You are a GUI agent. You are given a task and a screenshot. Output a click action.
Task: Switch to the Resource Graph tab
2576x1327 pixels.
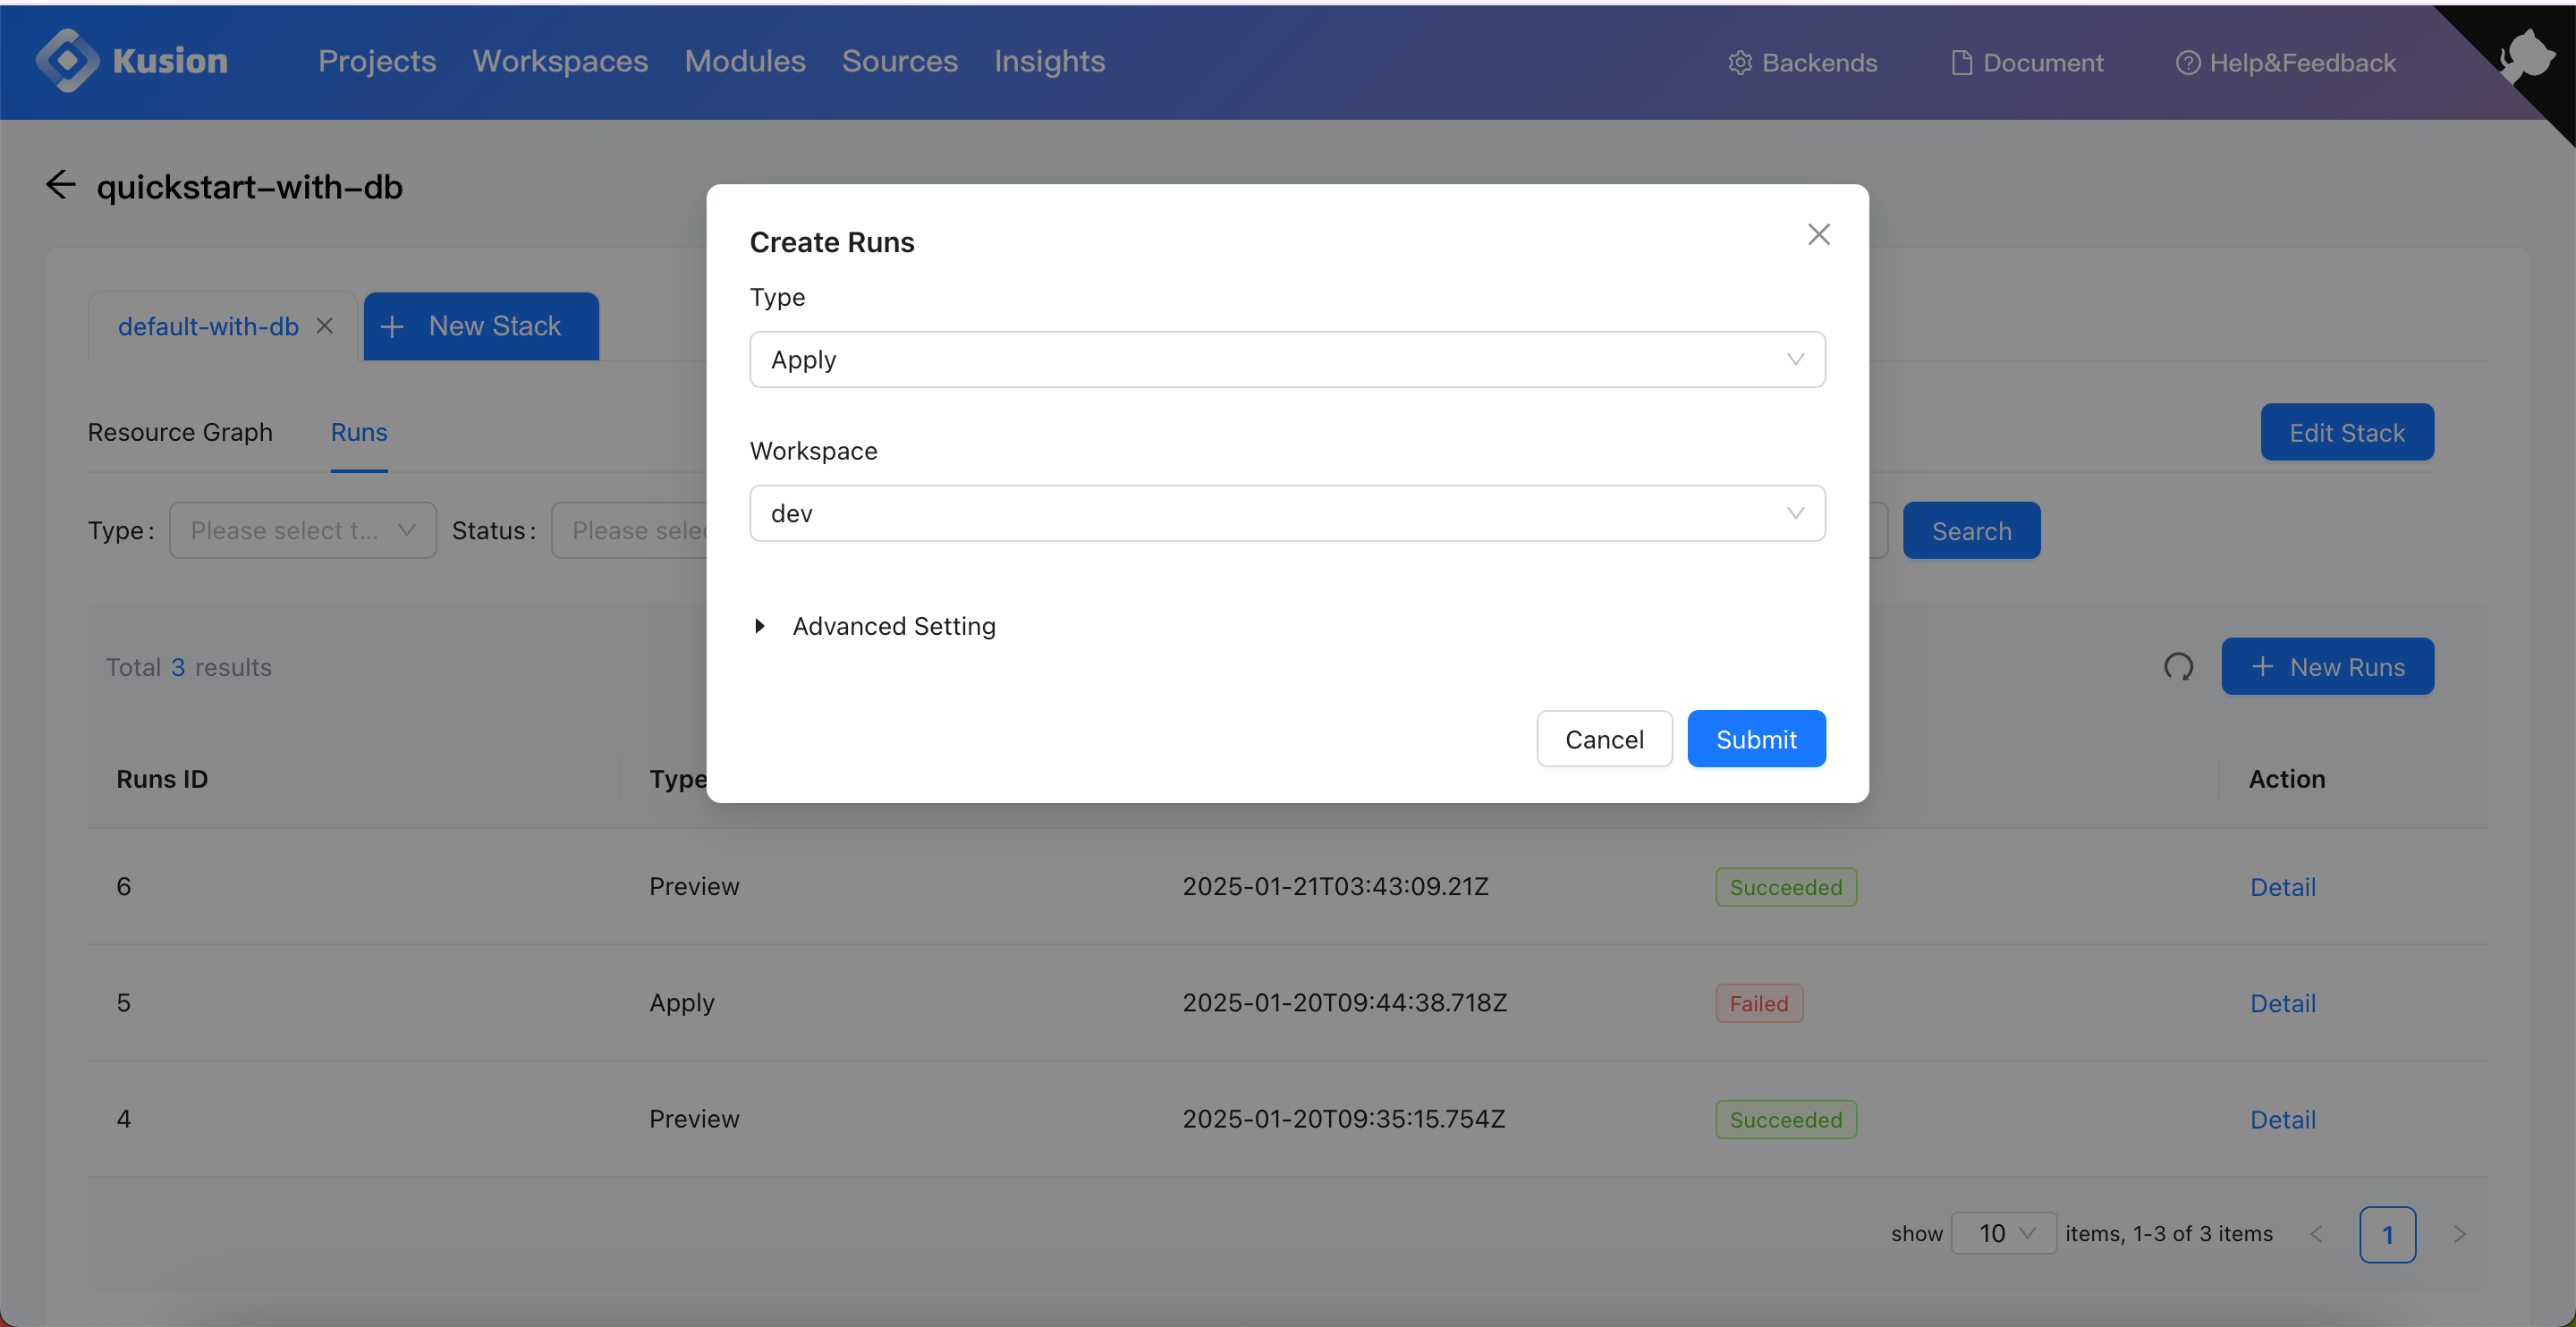pyautogui.click(x=180, y=432)
